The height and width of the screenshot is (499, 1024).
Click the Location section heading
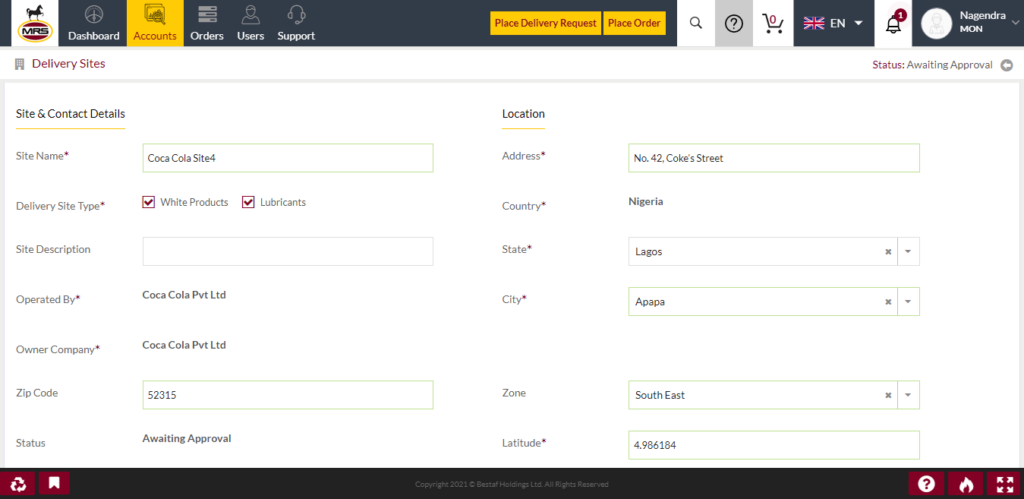click(523, 114)
